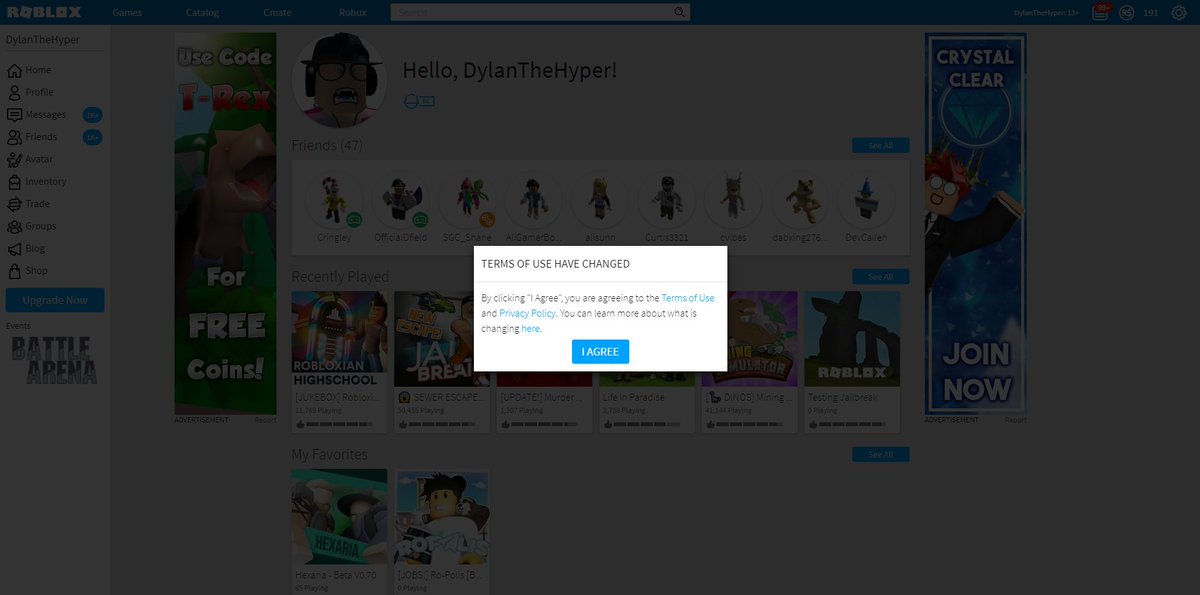Open the Hexaria favorite game thumbnail
1200x595 pixels.
(x=339, y=517)
